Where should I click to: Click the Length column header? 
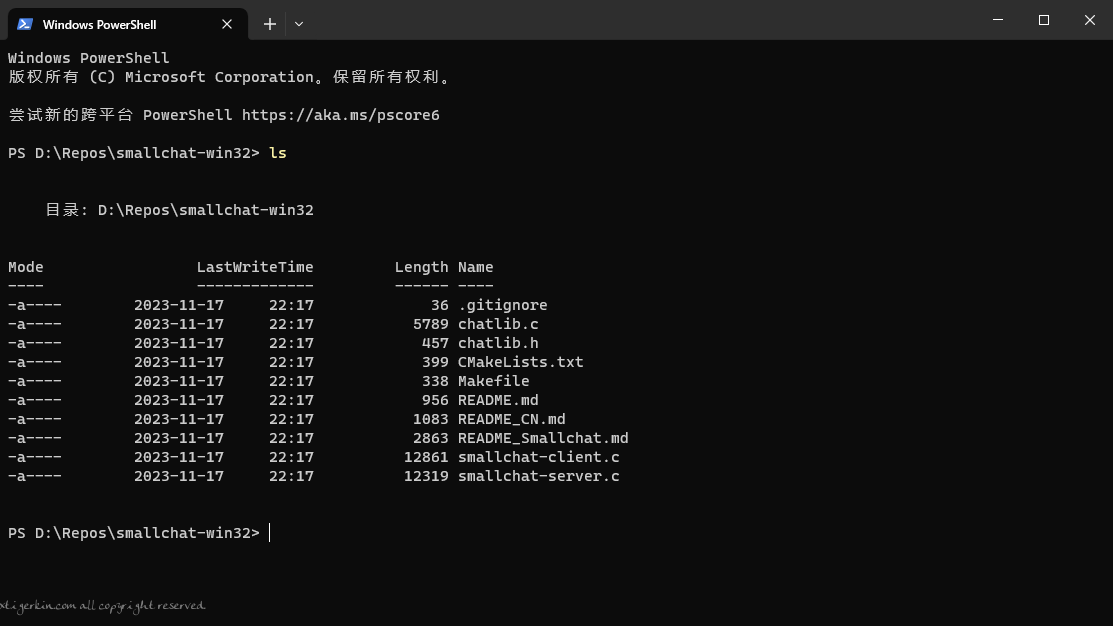coord(422,267)
